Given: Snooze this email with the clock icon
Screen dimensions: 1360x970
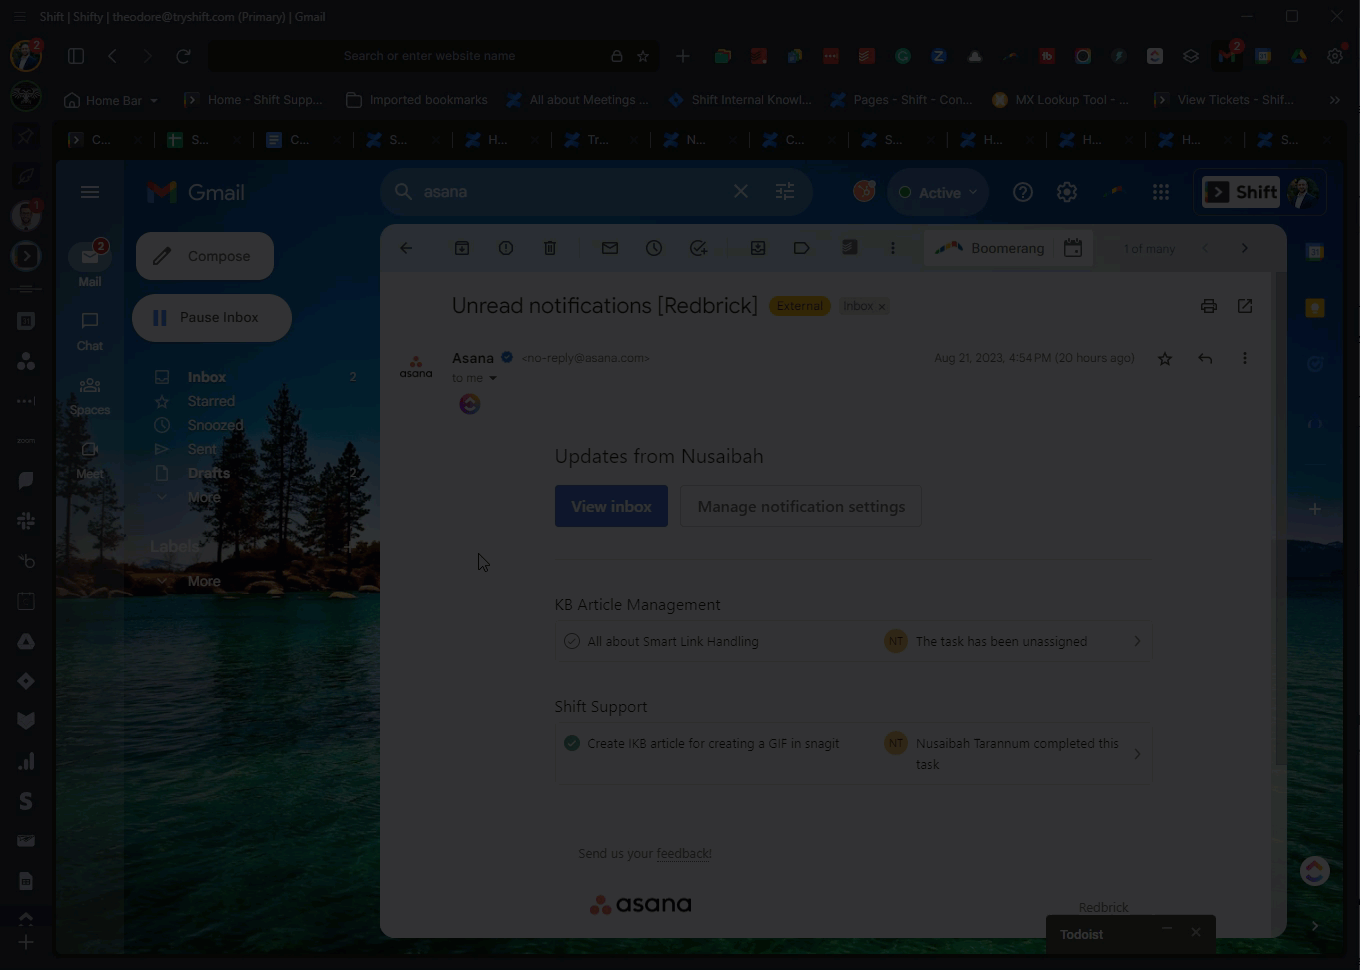Looking at the screenshot, I should [654, 248].
